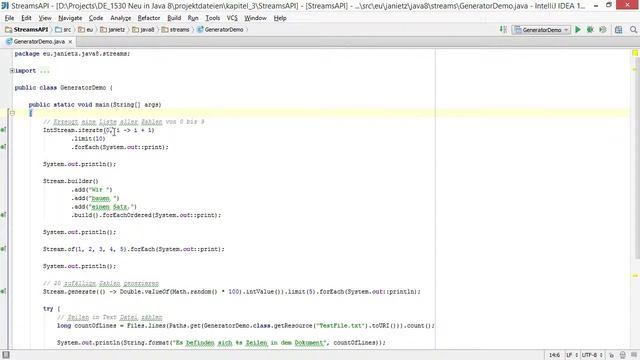Click the "try" keyword
640x360 pixels.
(48, 308)
